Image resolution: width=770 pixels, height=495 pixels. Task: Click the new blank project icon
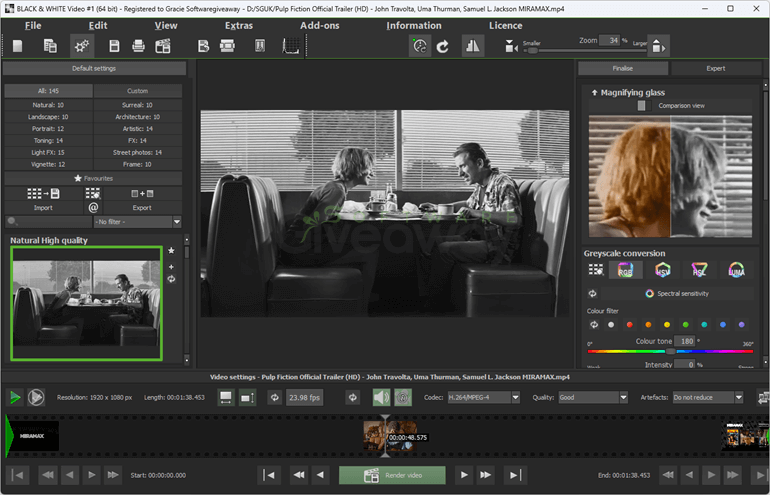pyautogui.click(x=18, y=46)
